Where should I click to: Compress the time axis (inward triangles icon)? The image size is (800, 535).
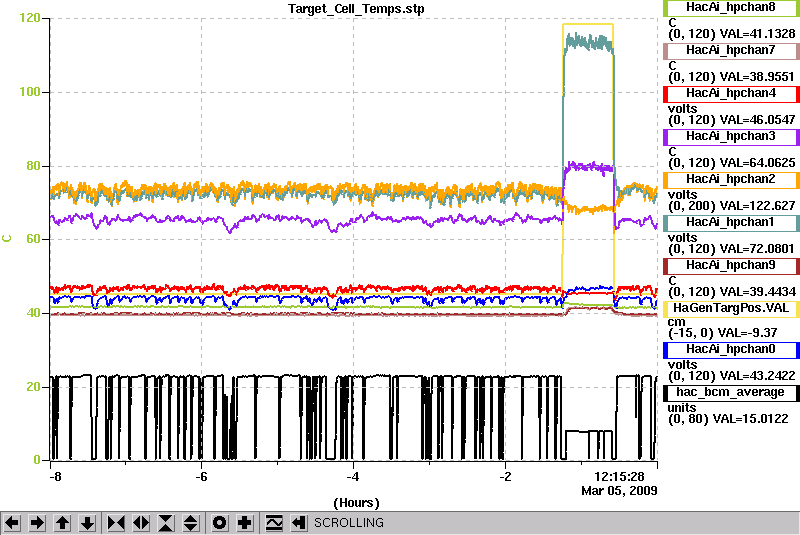click(116, 523)
